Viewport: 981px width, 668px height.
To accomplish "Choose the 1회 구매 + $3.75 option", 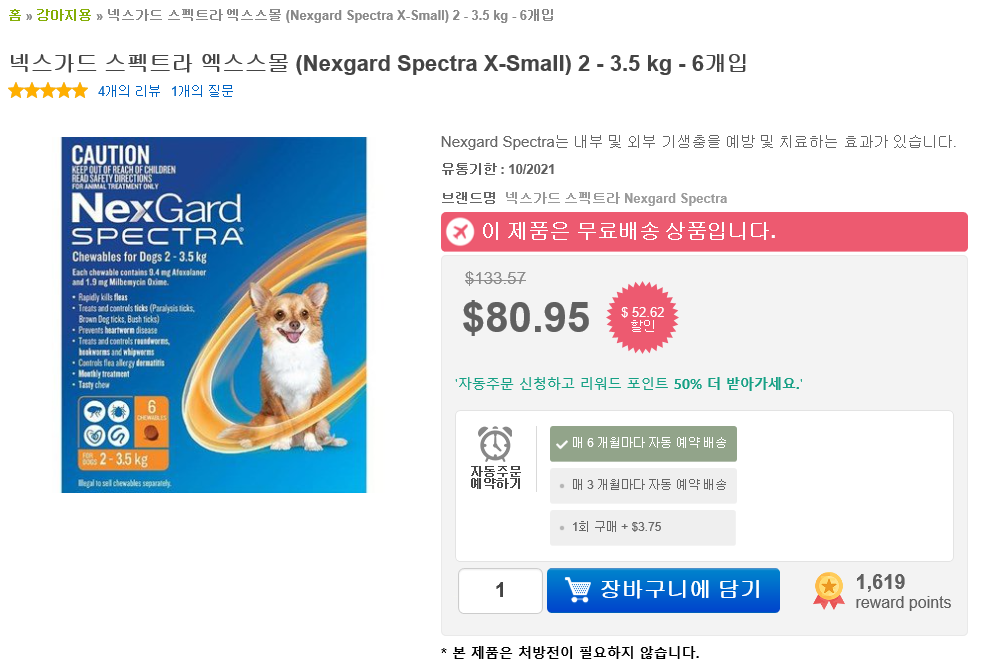I will (642, 527).
